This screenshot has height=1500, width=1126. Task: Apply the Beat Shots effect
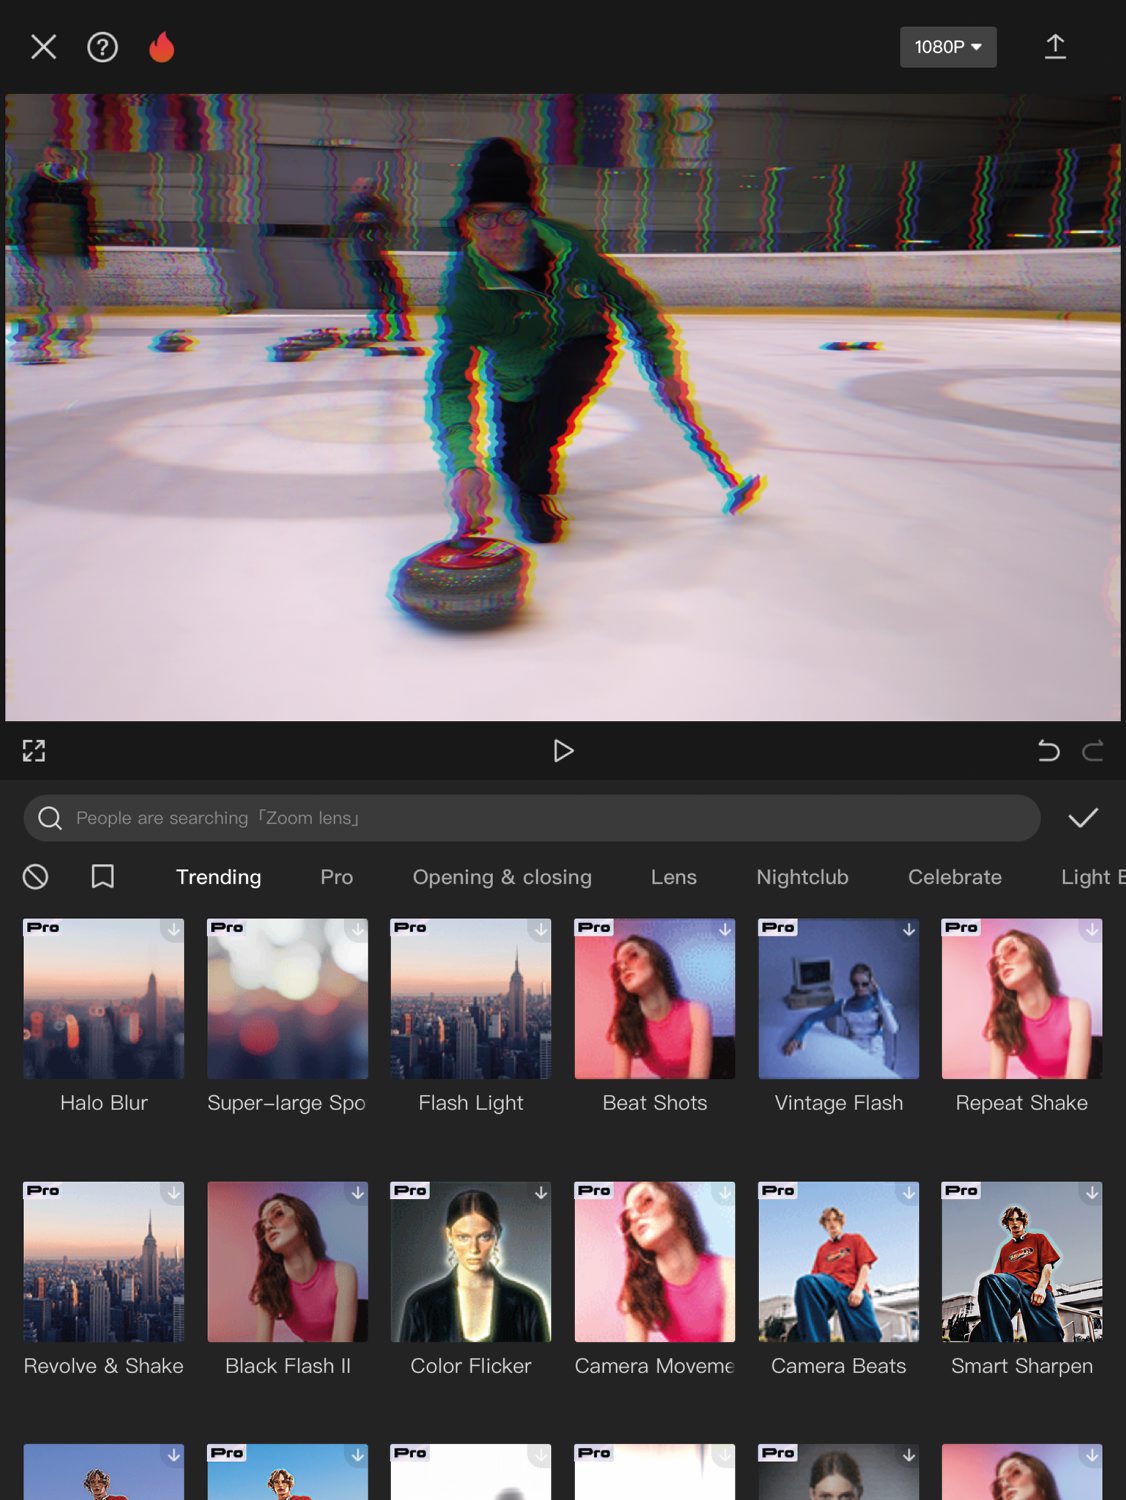[x=655, y=999]
